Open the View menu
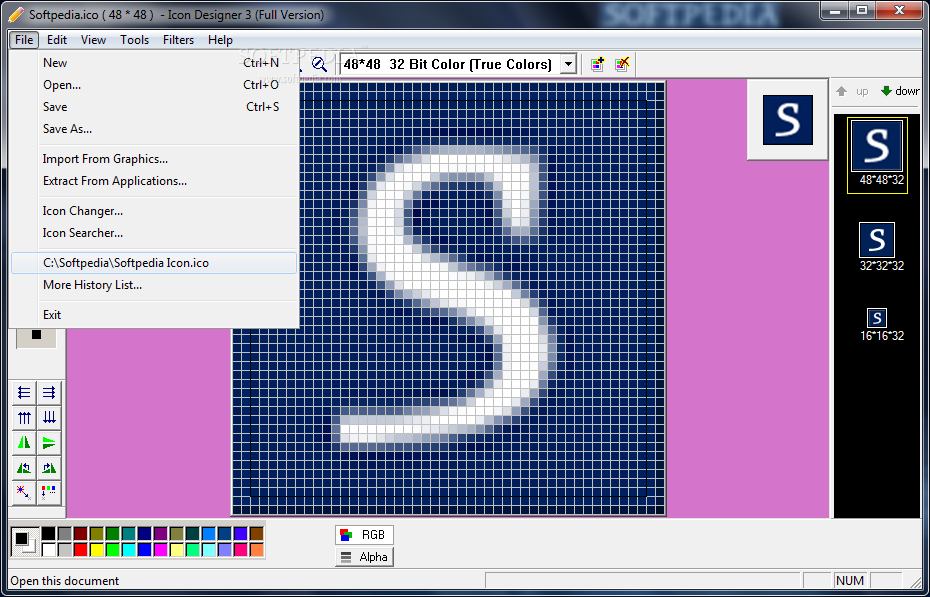The height and width of the screenshot is (597, 930). pyautogui.click(x=93, y=40)
